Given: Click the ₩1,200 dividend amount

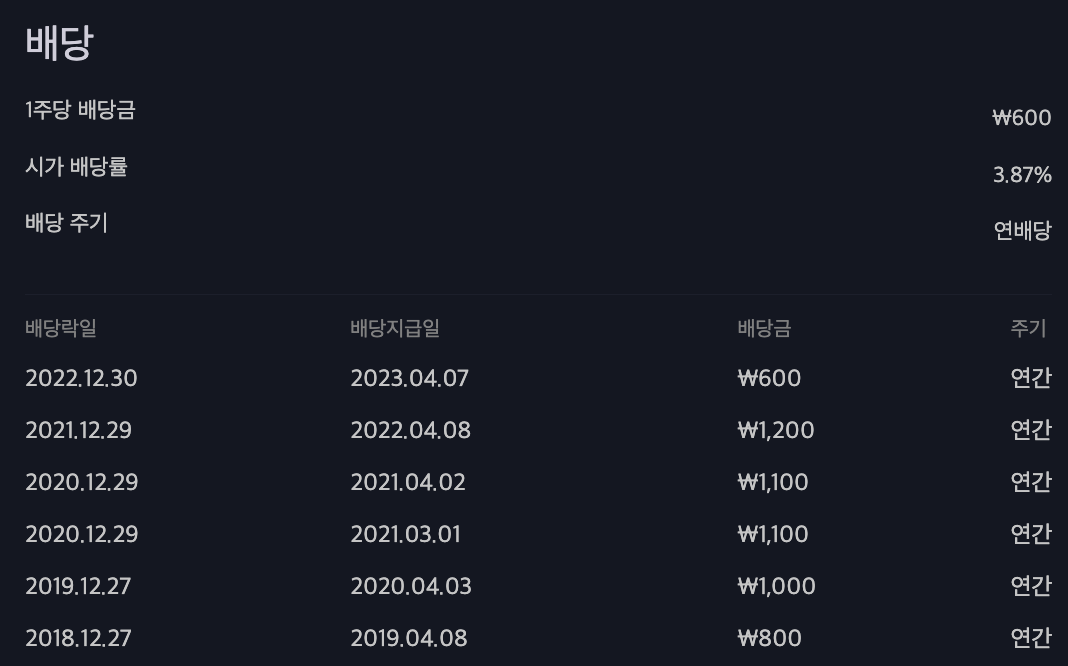Looking at the screenshot, I should coord(776,430).
